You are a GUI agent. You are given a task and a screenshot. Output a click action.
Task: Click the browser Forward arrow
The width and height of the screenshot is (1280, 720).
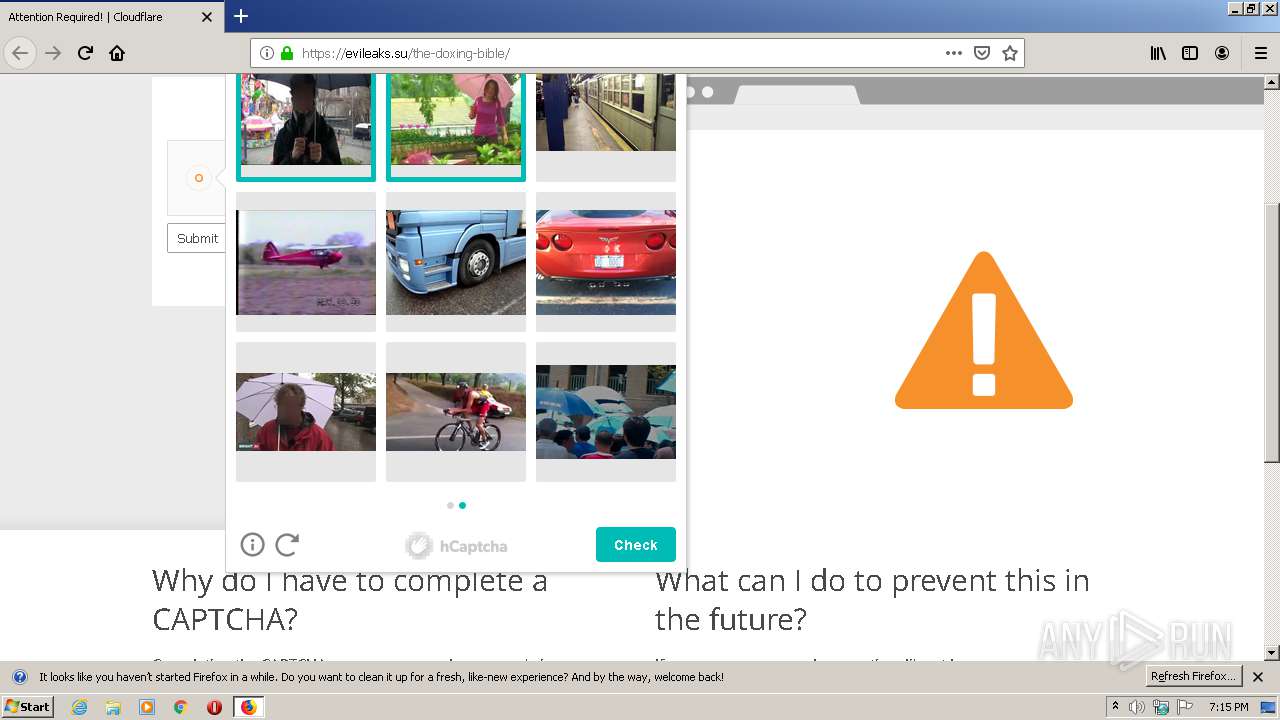click(x=53, y=53)
